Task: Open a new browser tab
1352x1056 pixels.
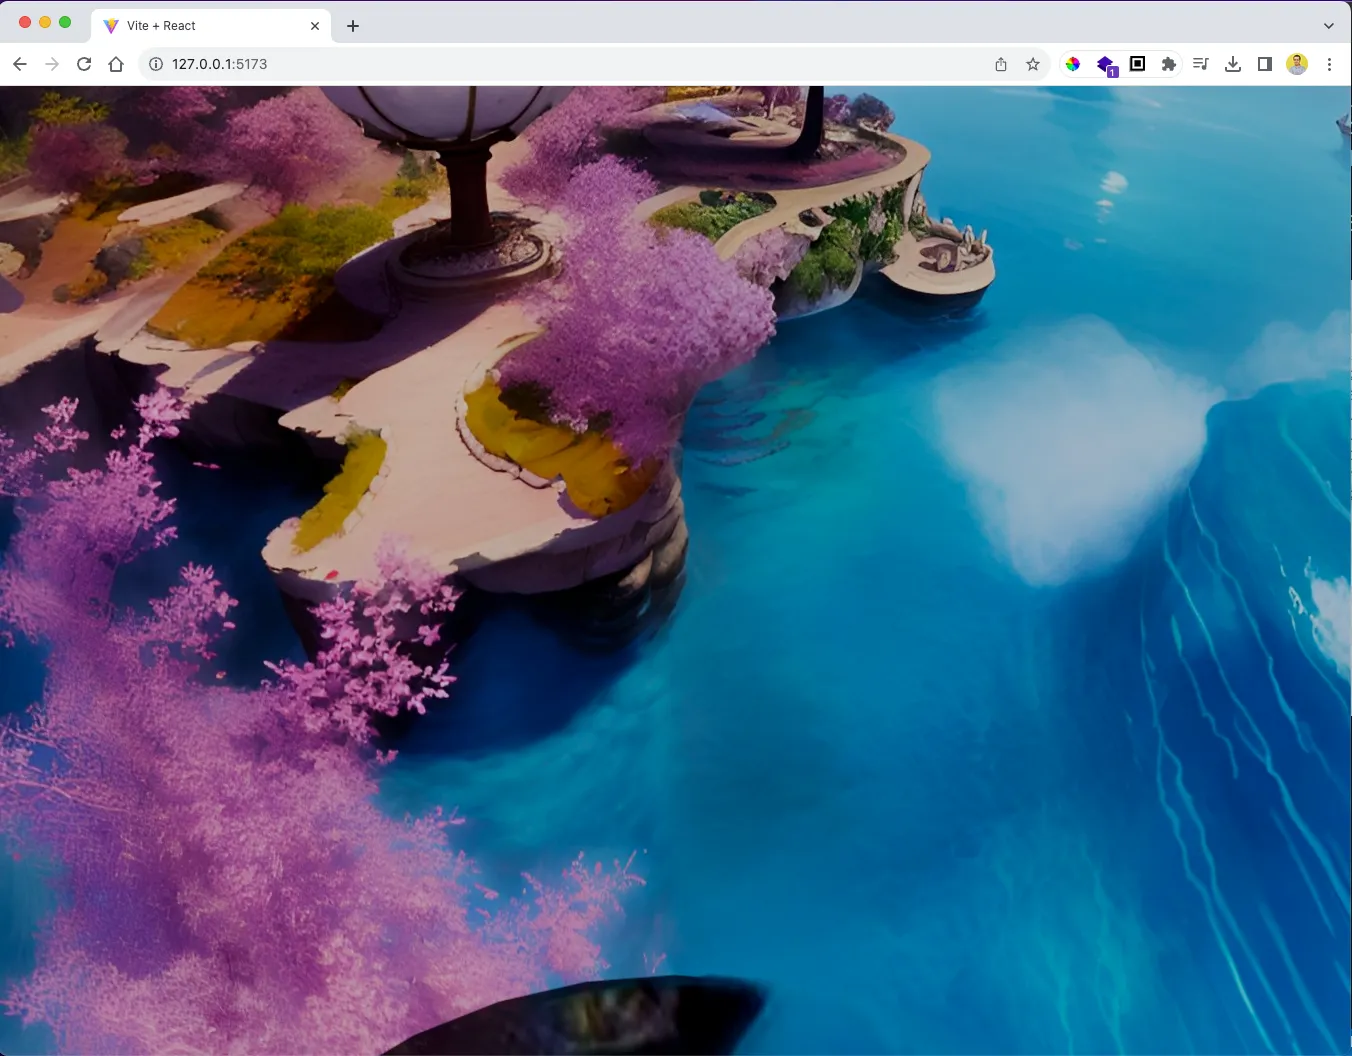Action: point(353,26)
